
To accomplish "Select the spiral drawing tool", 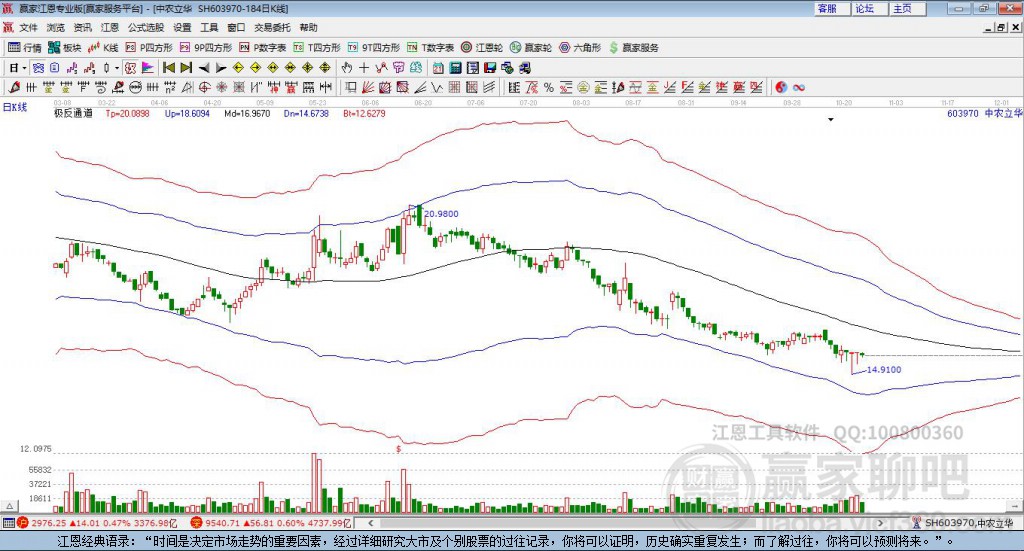I will 101,87.
